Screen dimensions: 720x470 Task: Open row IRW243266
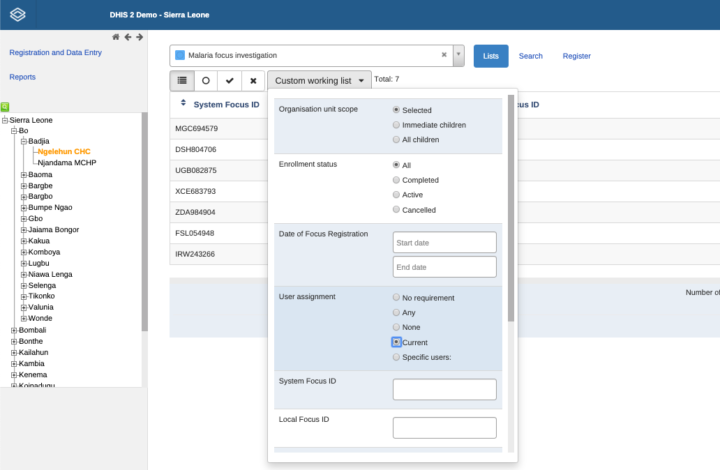point(195,254)
